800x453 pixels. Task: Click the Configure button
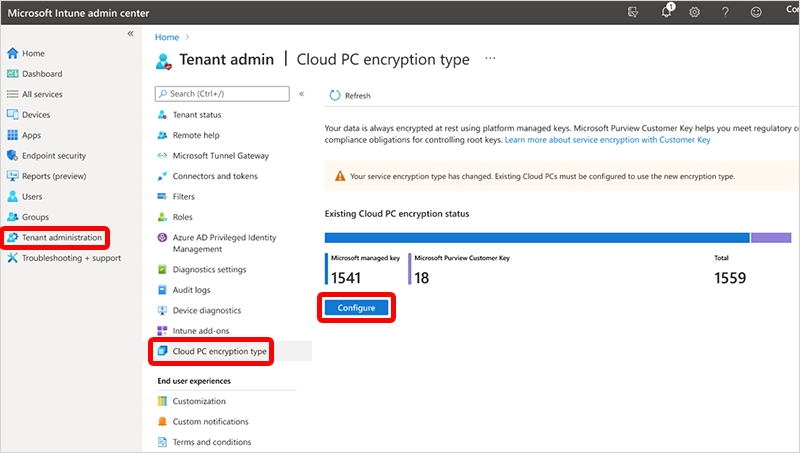(356, 308)
